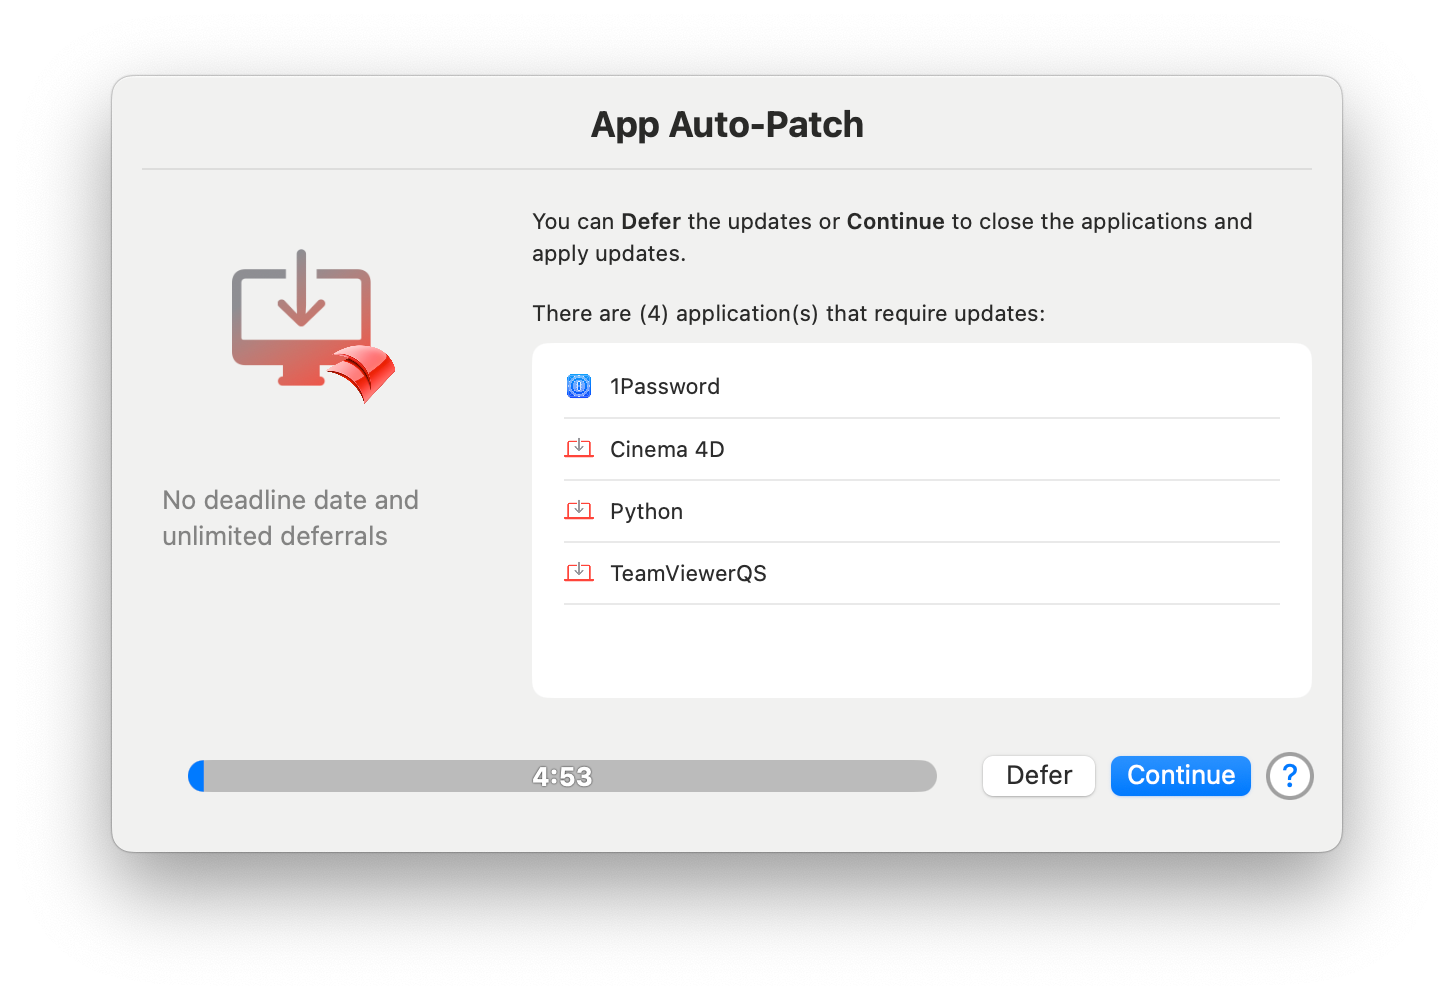Click the Continue button
1454x1000 pixels.
click(x=1180, y=776)
